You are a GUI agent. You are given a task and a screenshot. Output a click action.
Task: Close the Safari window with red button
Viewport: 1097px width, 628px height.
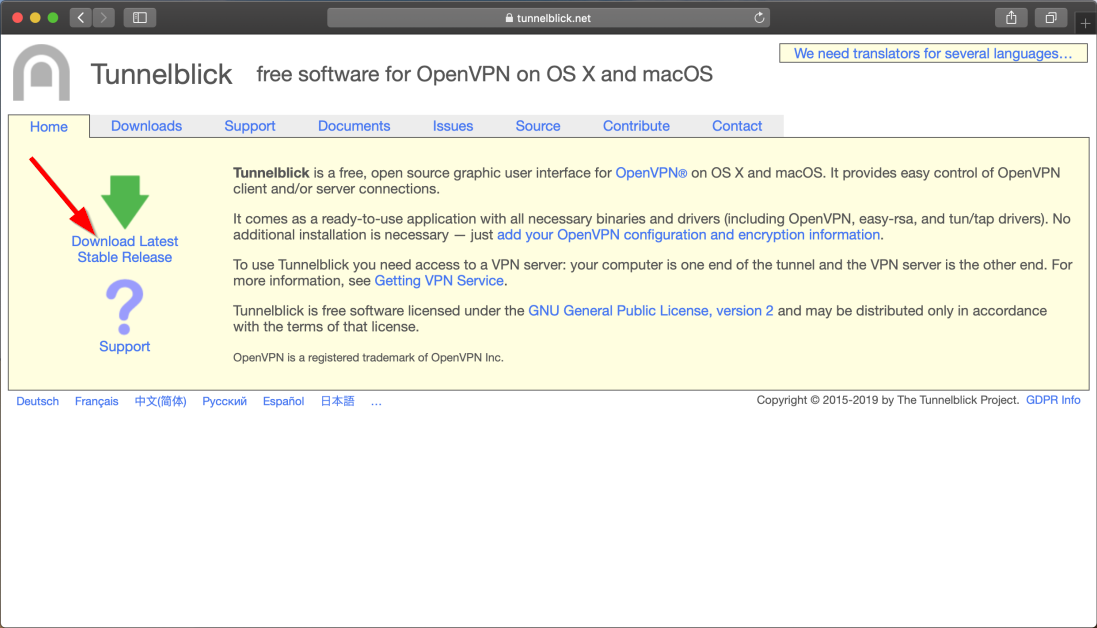(x=17, y=17)
